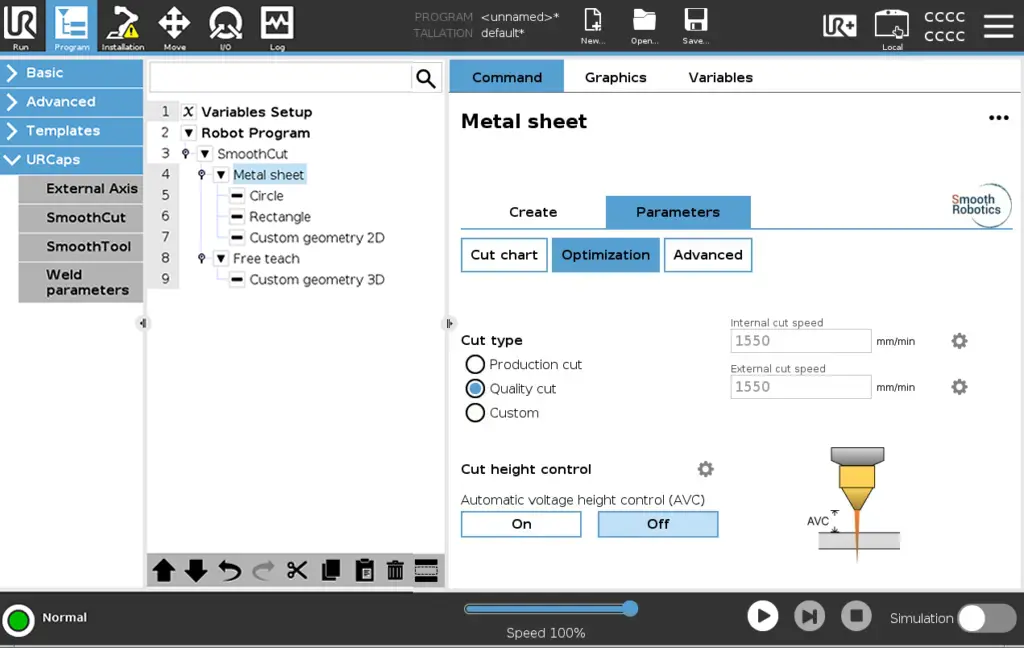Collapse the Free teach tree node
Image resolution: width=1024 pixels, height=648 pixels.
coord(221,258)
